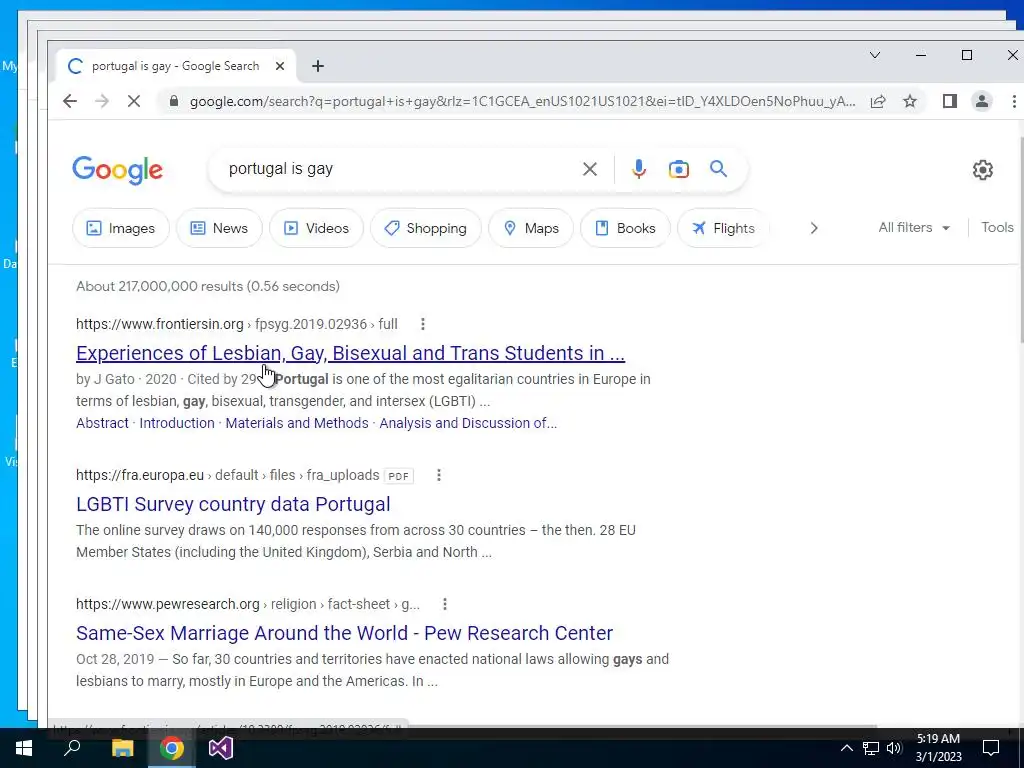Filter results by Flights
The image size is (1024, 768).
click(x=724, y=228)
